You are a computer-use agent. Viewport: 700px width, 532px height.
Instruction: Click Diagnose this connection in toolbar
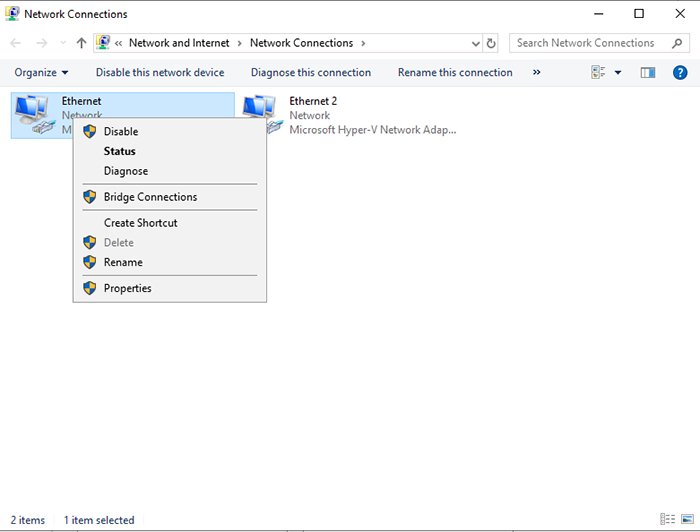pyautogui.click(x=311, y=73)
